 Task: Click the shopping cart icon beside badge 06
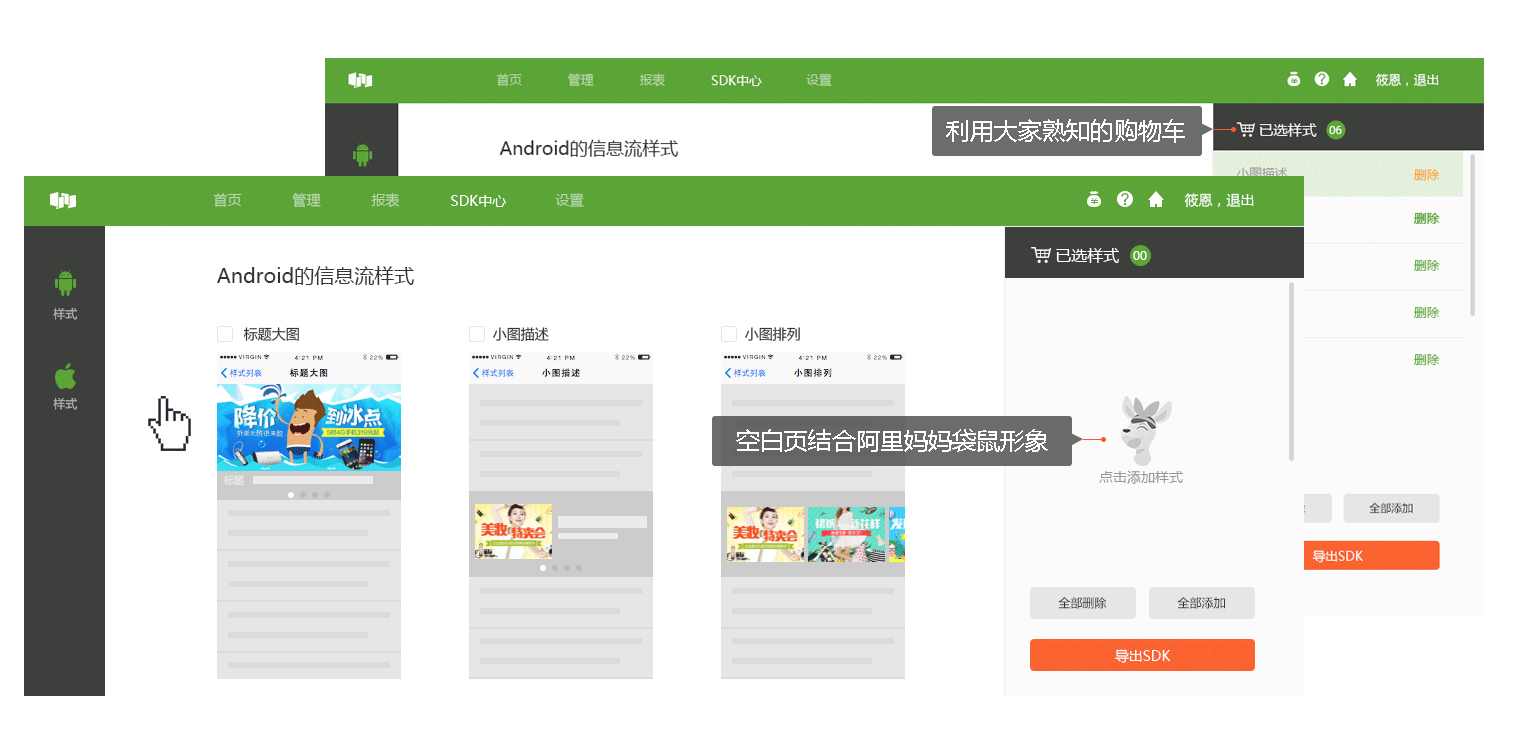pyautogui.click(x=1245, y=130)
